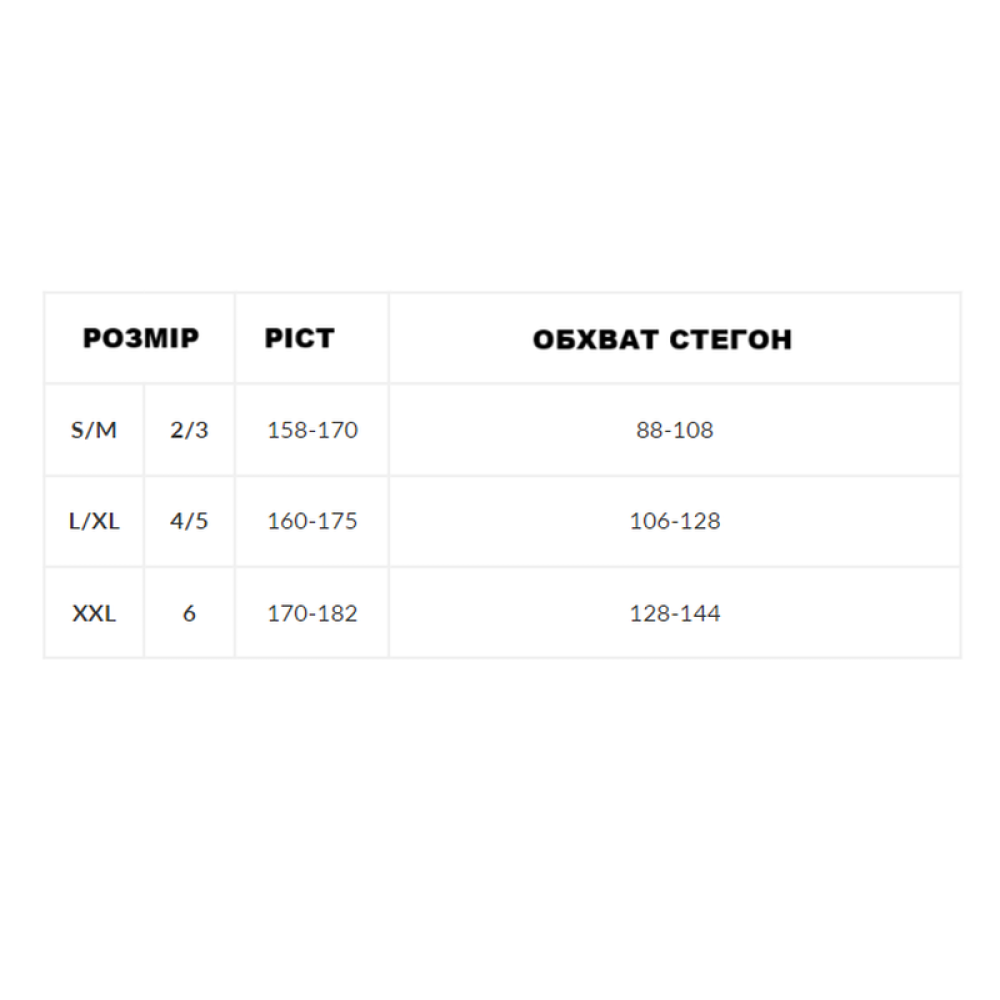Click the 170-182 height cell
1000x1000 pixels.
(312, 613)
